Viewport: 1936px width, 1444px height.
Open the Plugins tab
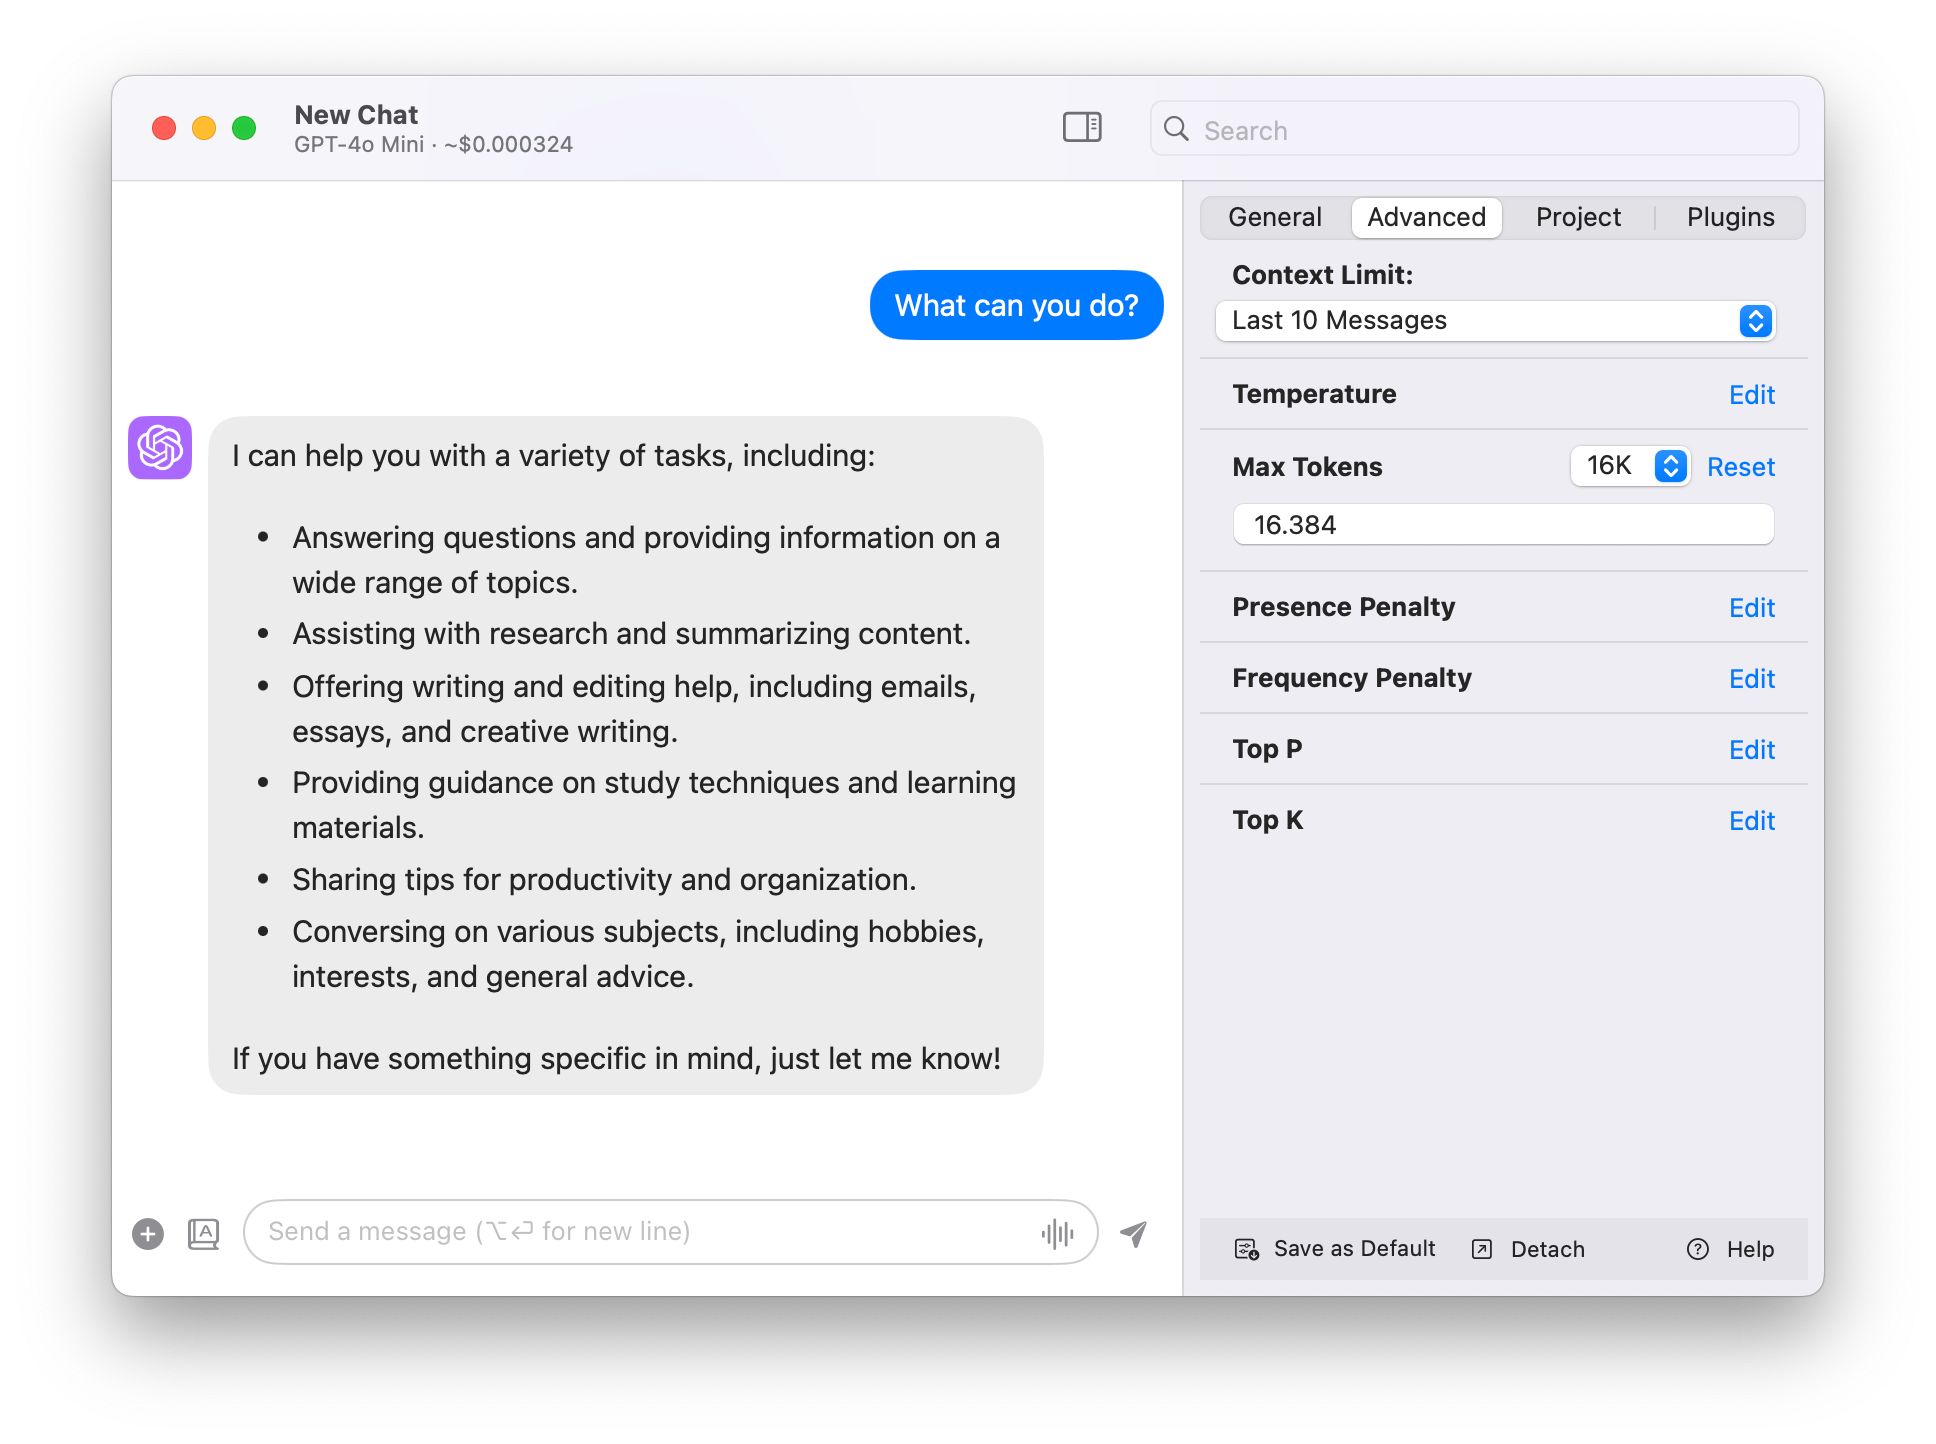1730,217
